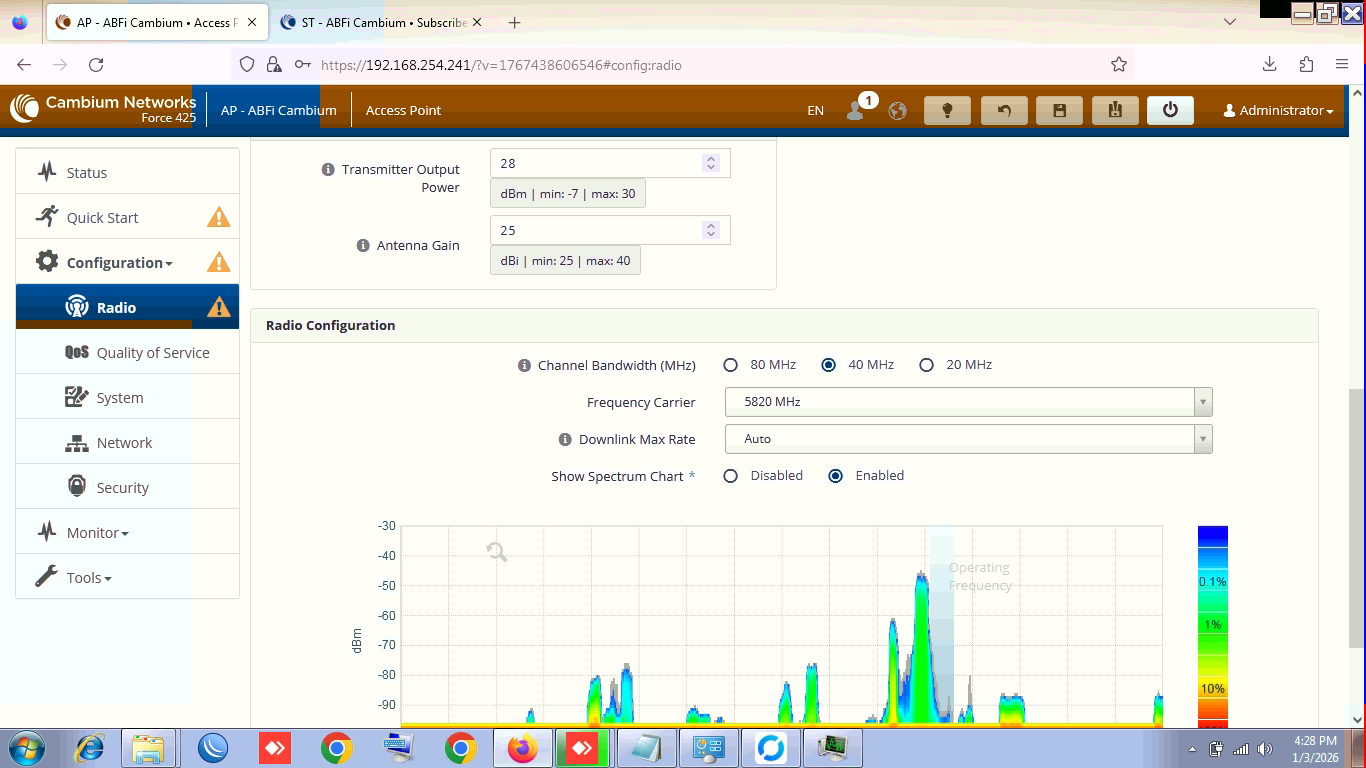Screen dimensions: 1366x768
Task: Click the lightbulb icon in the header
Action: (947, 110)
